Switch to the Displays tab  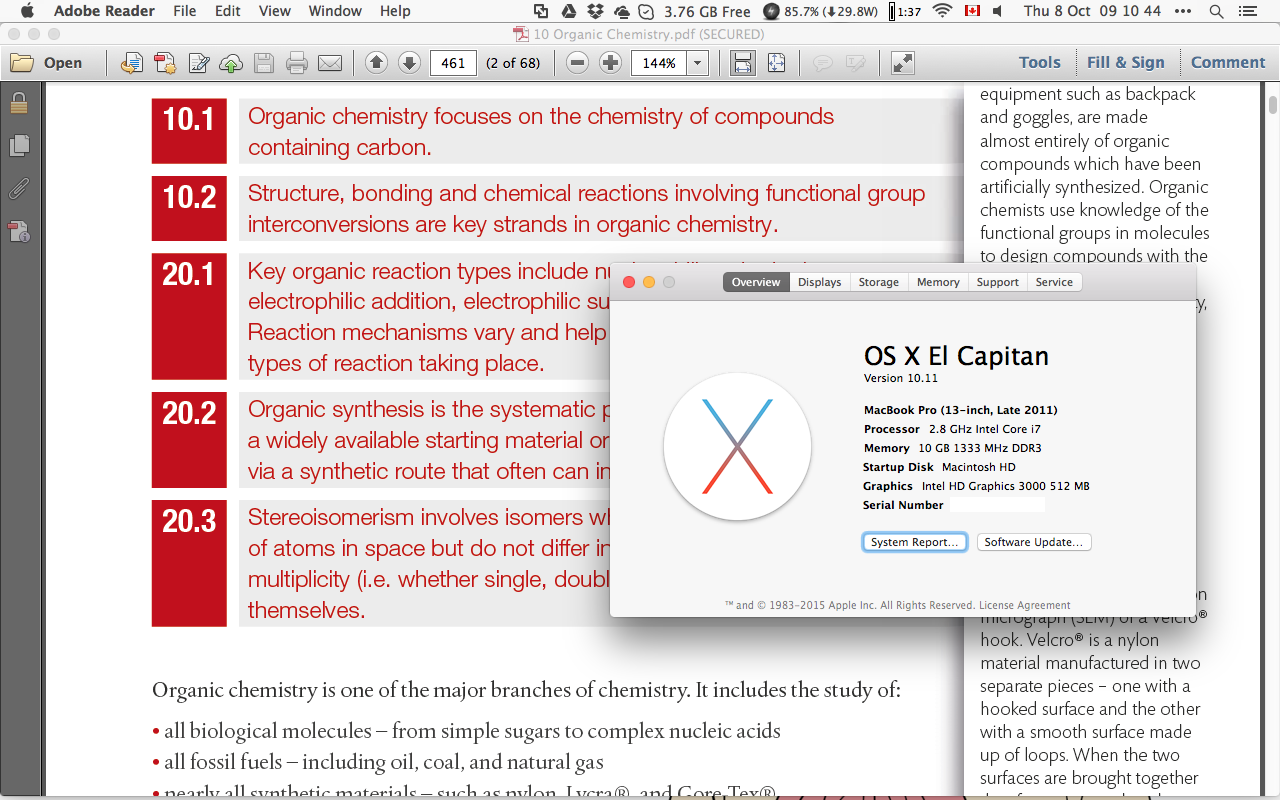819,282
